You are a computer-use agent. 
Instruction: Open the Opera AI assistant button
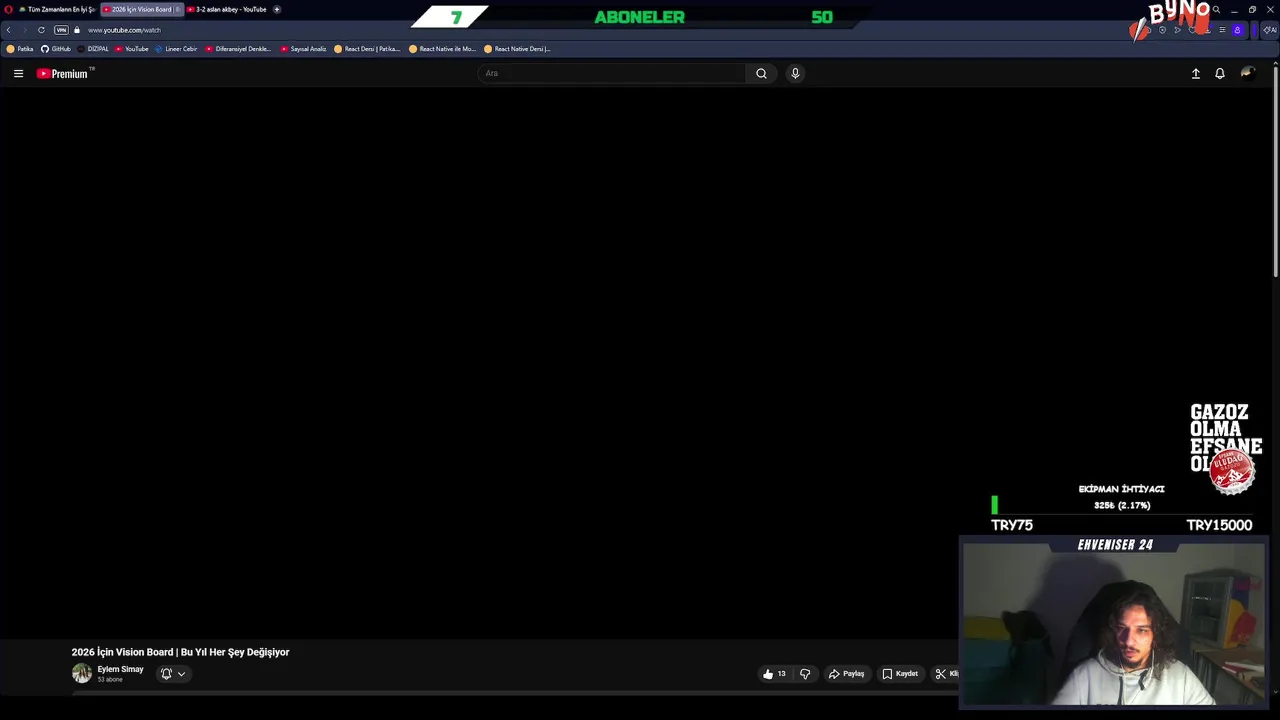[1270, 30]
